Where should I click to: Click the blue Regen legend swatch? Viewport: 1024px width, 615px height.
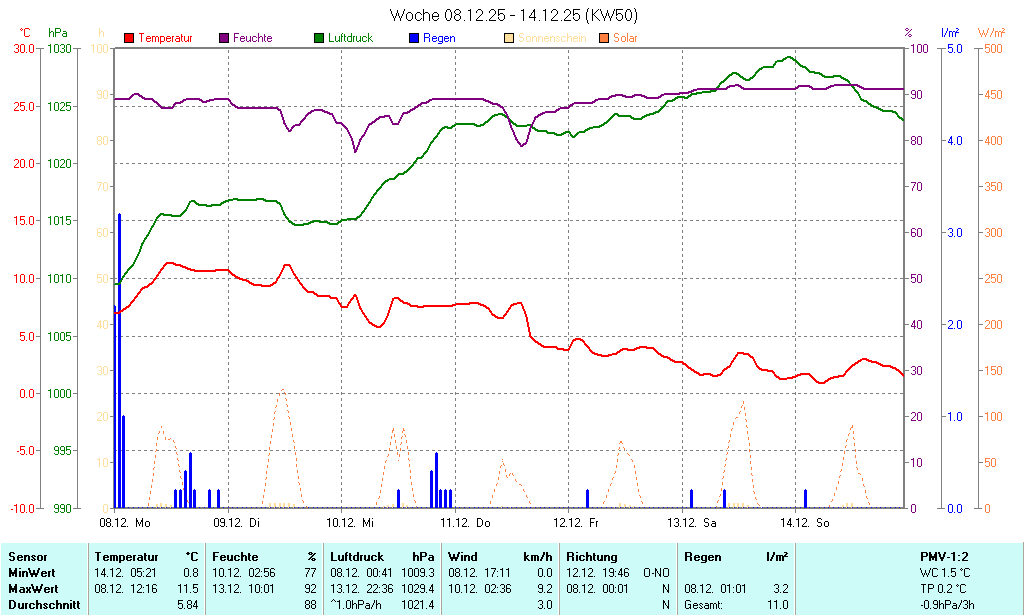(x=414, y=38)
